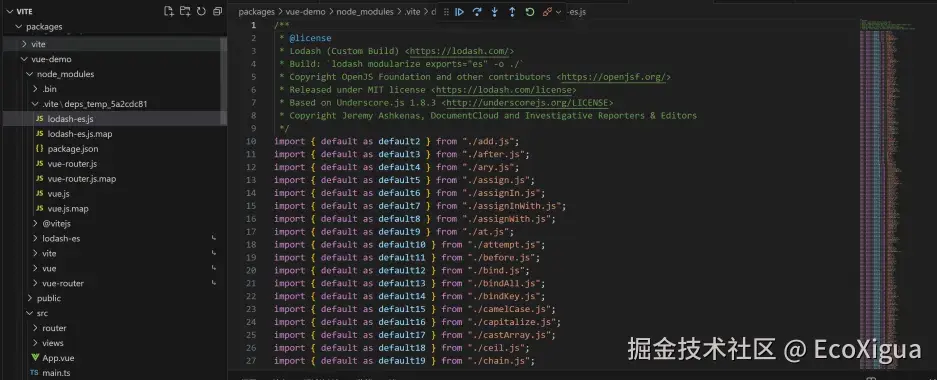This screenshot has width=937, height=380.
Task: Collapse the packages folder
Action: 19,27
